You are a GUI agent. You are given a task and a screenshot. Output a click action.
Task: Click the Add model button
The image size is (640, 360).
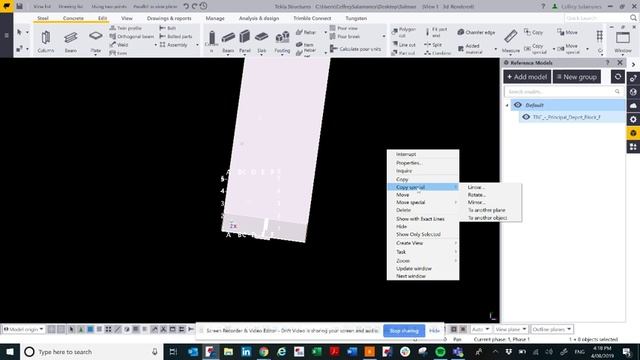pos(527,77)
